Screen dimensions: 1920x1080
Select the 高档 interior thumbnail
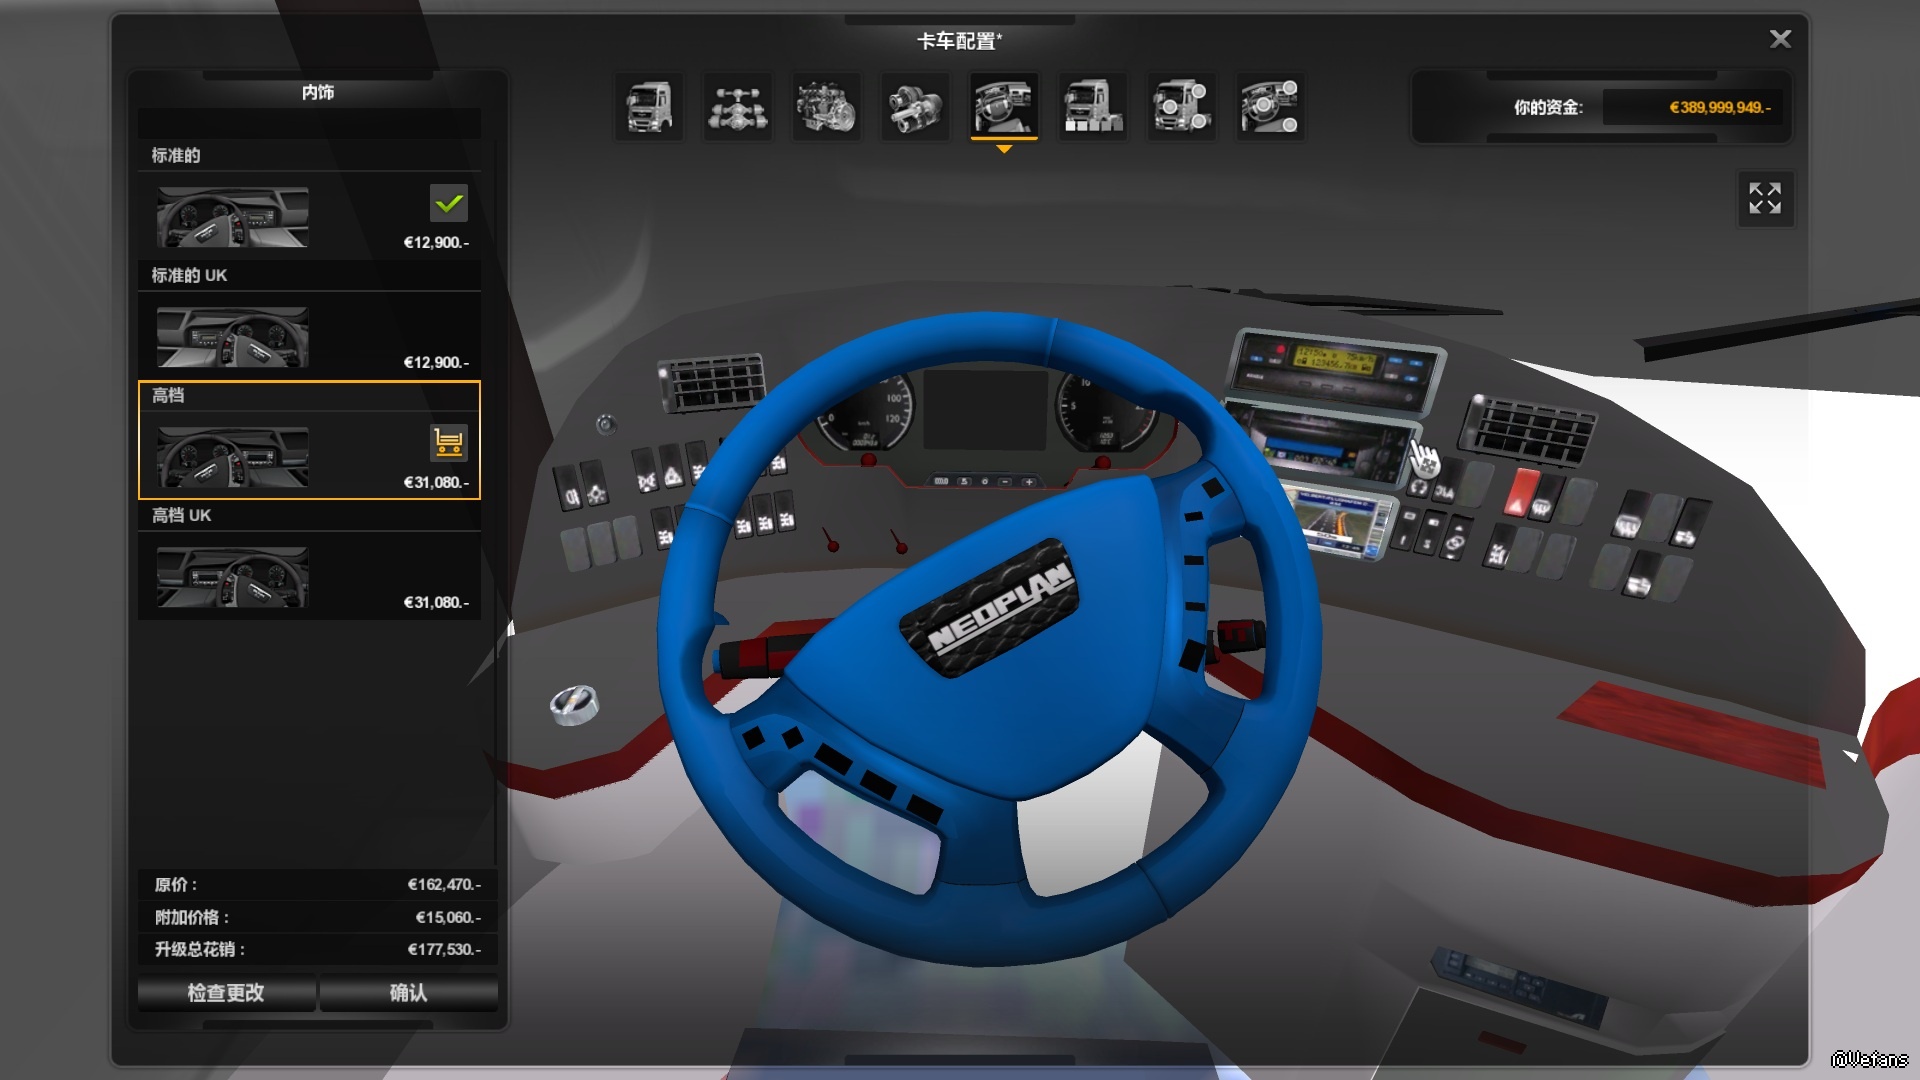point(233,457)
